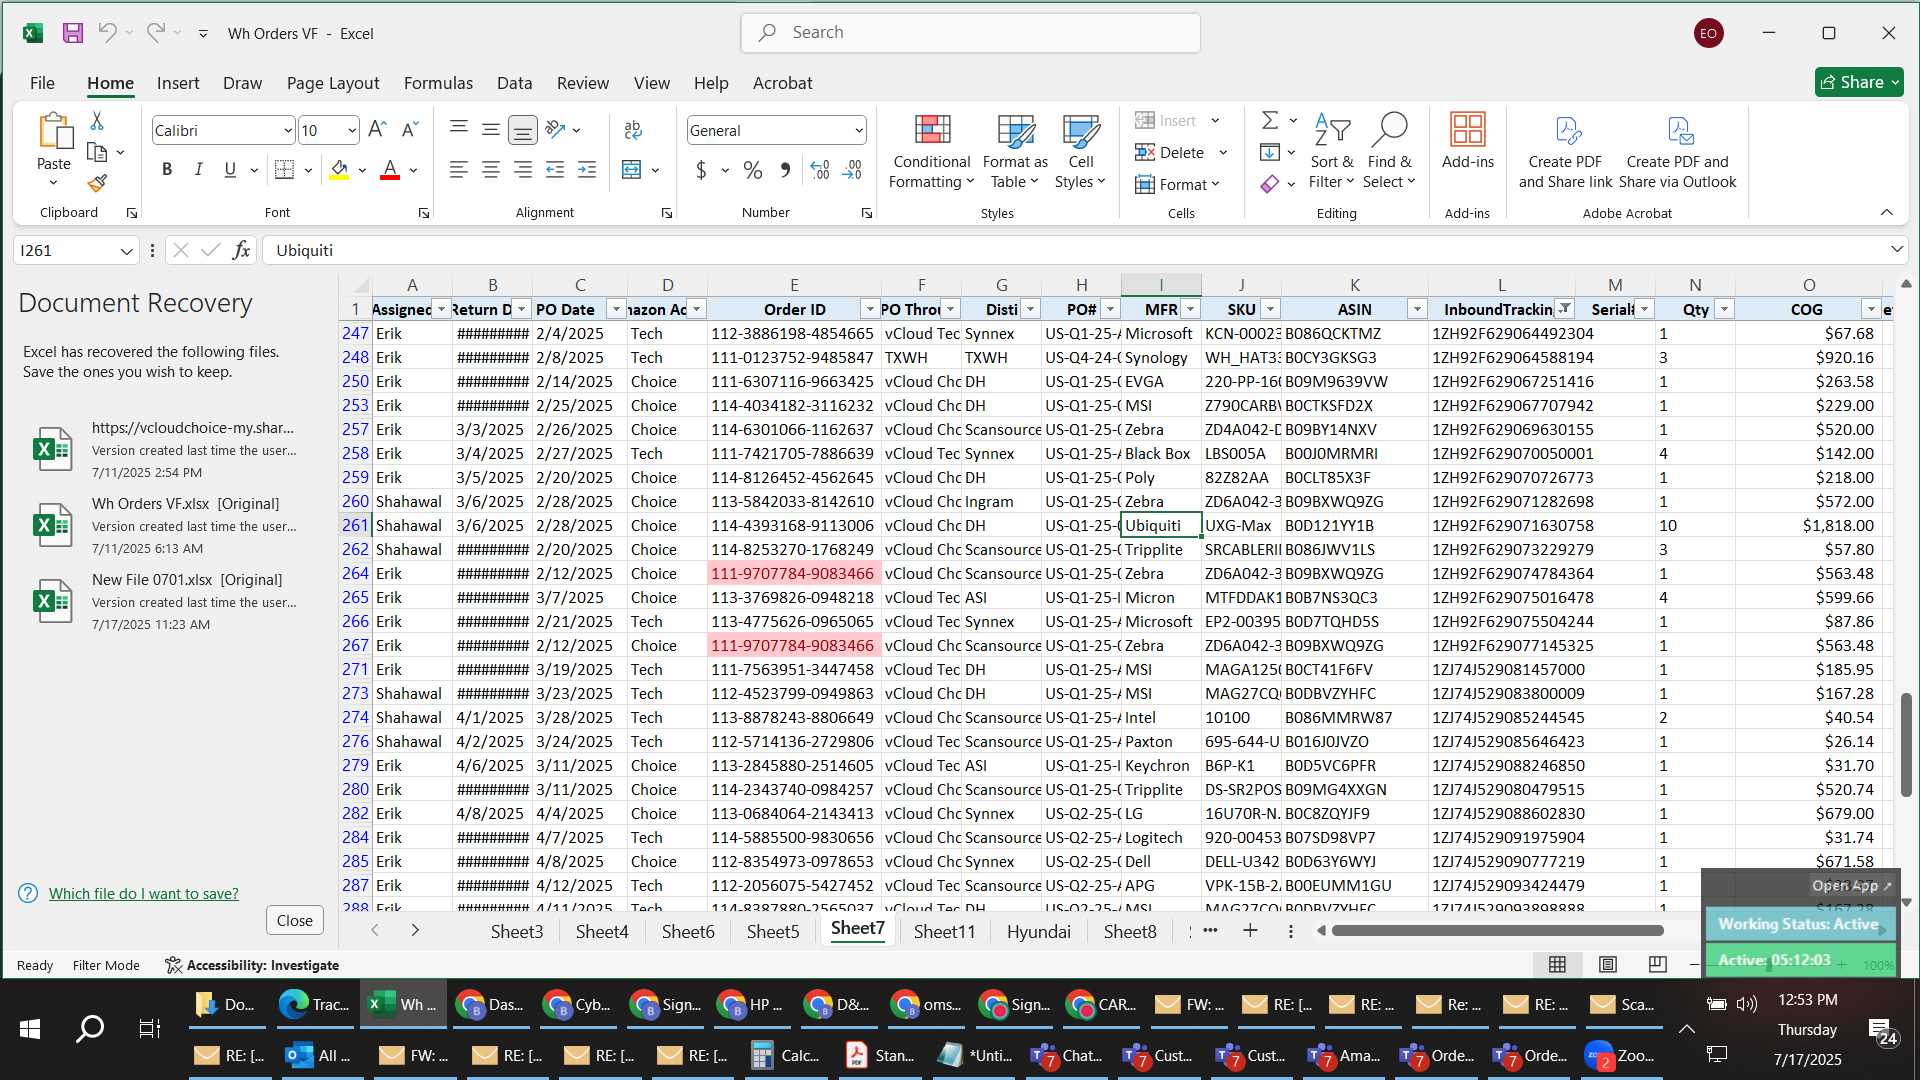The image size is (1920, 1080).
Task: Open Sort & Filter icon
Action: (x=1332, y=130)
